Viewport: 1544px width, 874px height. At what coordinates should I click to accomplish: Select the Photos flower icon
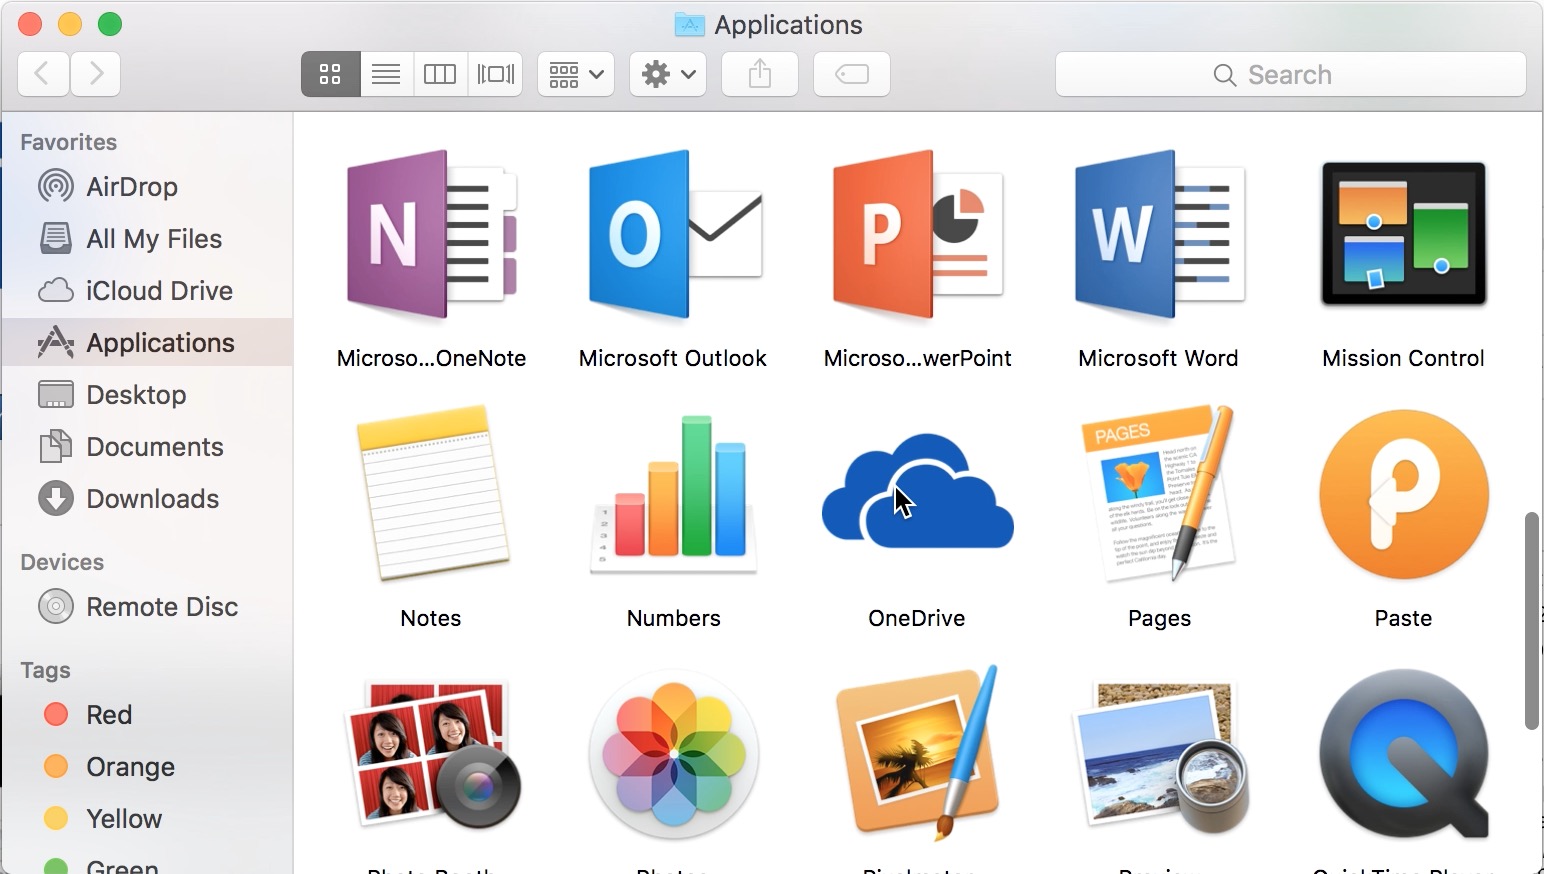(x=674, y=754)
